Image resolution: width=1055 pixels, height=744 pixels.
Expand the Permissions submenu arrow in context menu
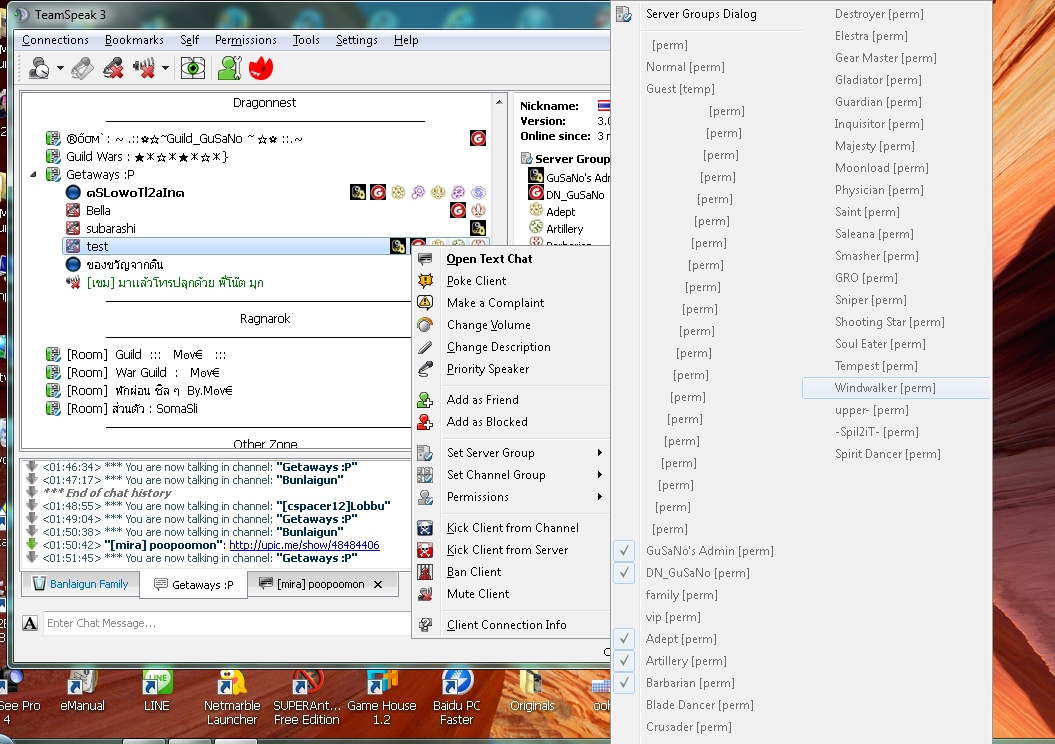[x=599, y=496]
